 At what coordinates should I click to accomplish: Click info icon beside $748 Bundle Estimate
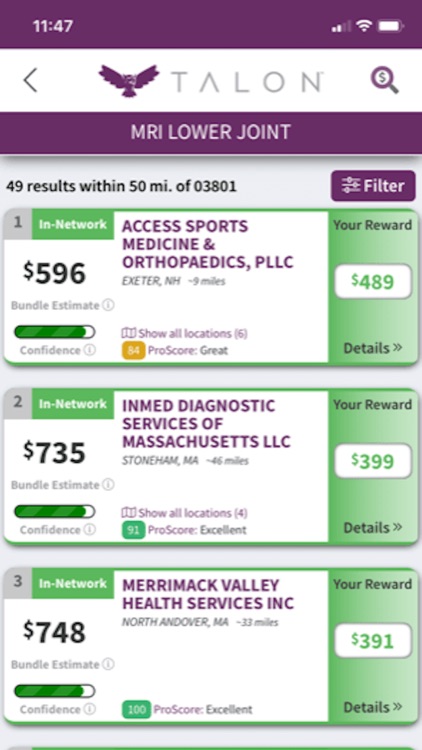click(109, 664)
